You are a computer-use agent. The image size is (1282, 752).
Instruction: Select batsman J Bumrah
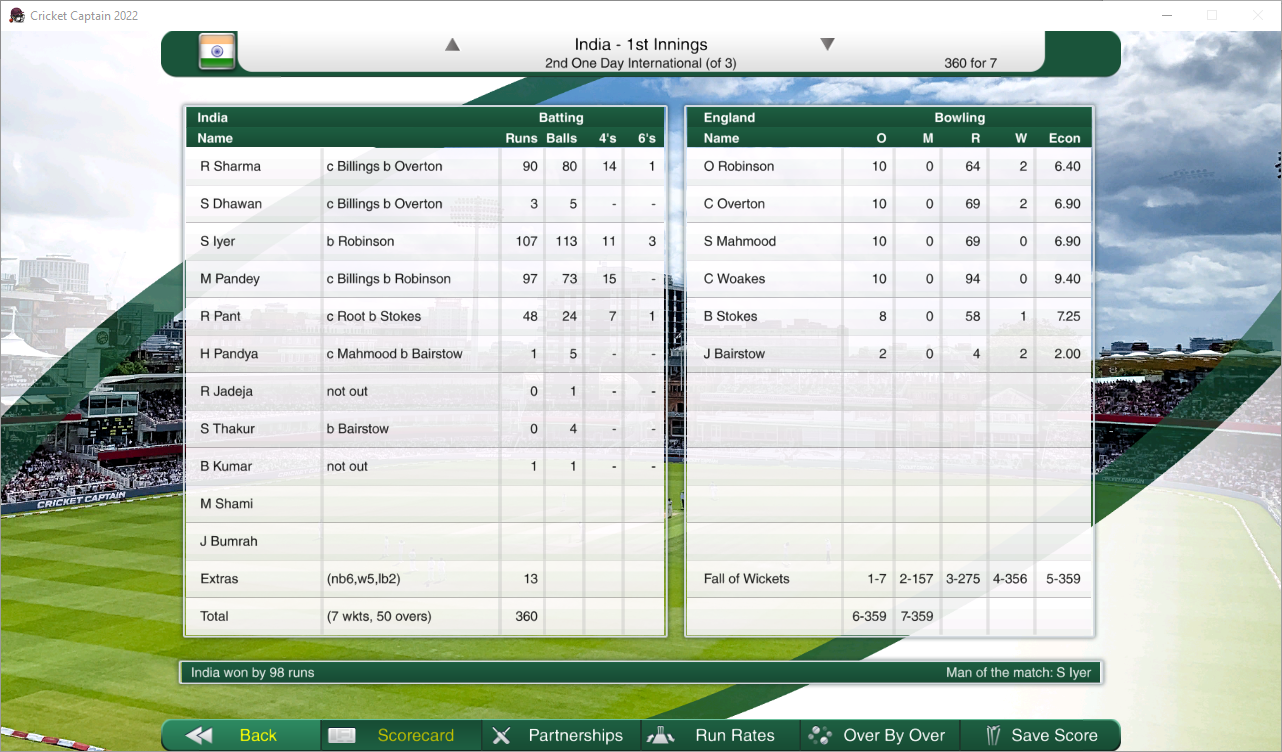229,541
